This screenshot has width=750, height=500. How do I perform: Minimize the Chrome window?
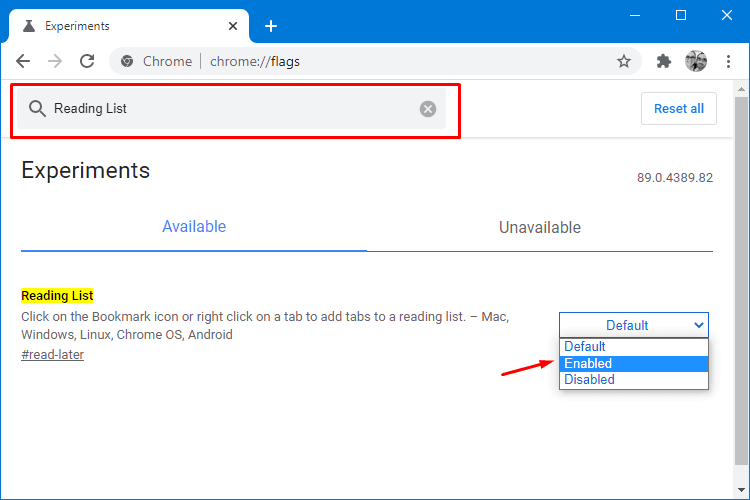[x=635, y=16]
